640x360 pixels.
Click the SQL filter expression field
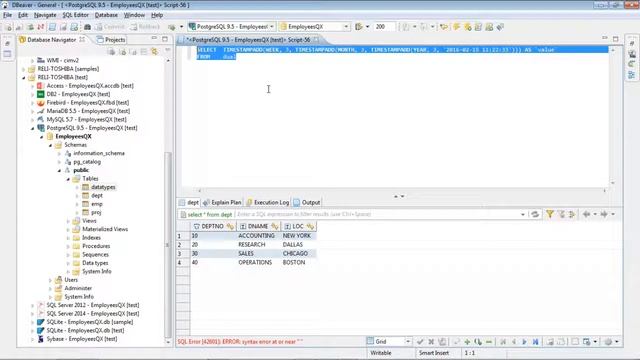point(378,214)
